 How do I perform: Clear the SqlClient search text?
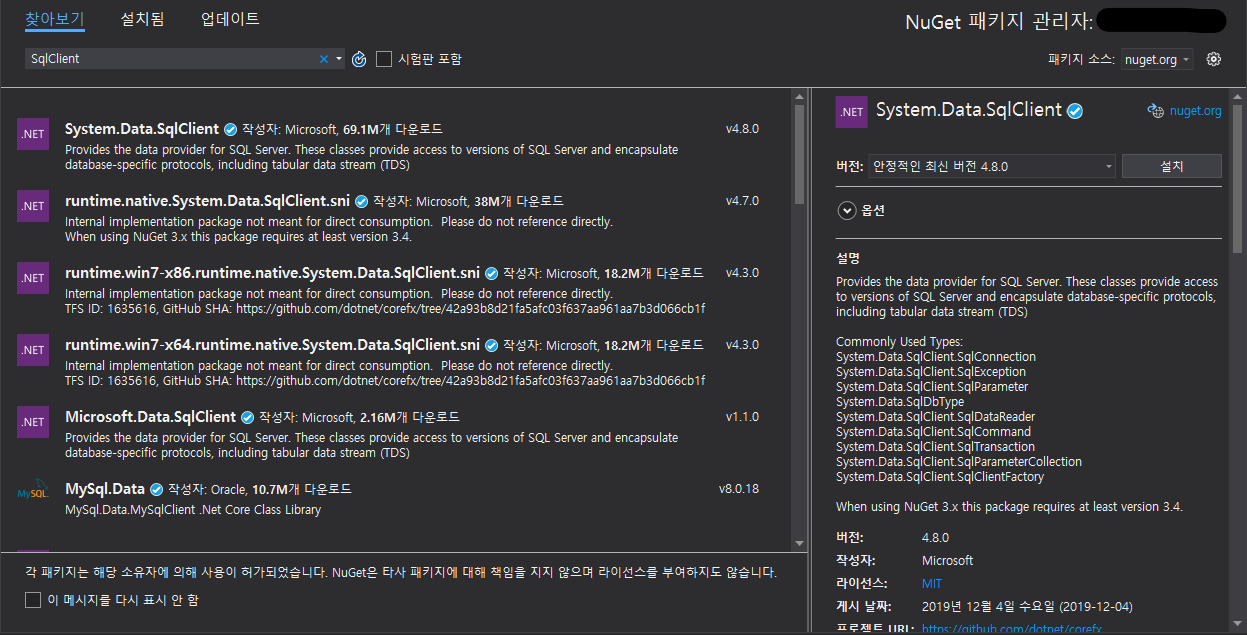click(323, 59)
